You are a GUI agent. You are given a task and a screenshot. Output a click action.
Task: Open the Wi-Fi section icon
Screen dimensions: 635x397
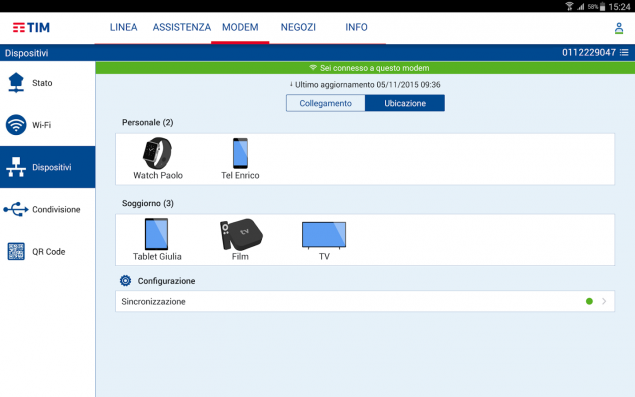16,125
